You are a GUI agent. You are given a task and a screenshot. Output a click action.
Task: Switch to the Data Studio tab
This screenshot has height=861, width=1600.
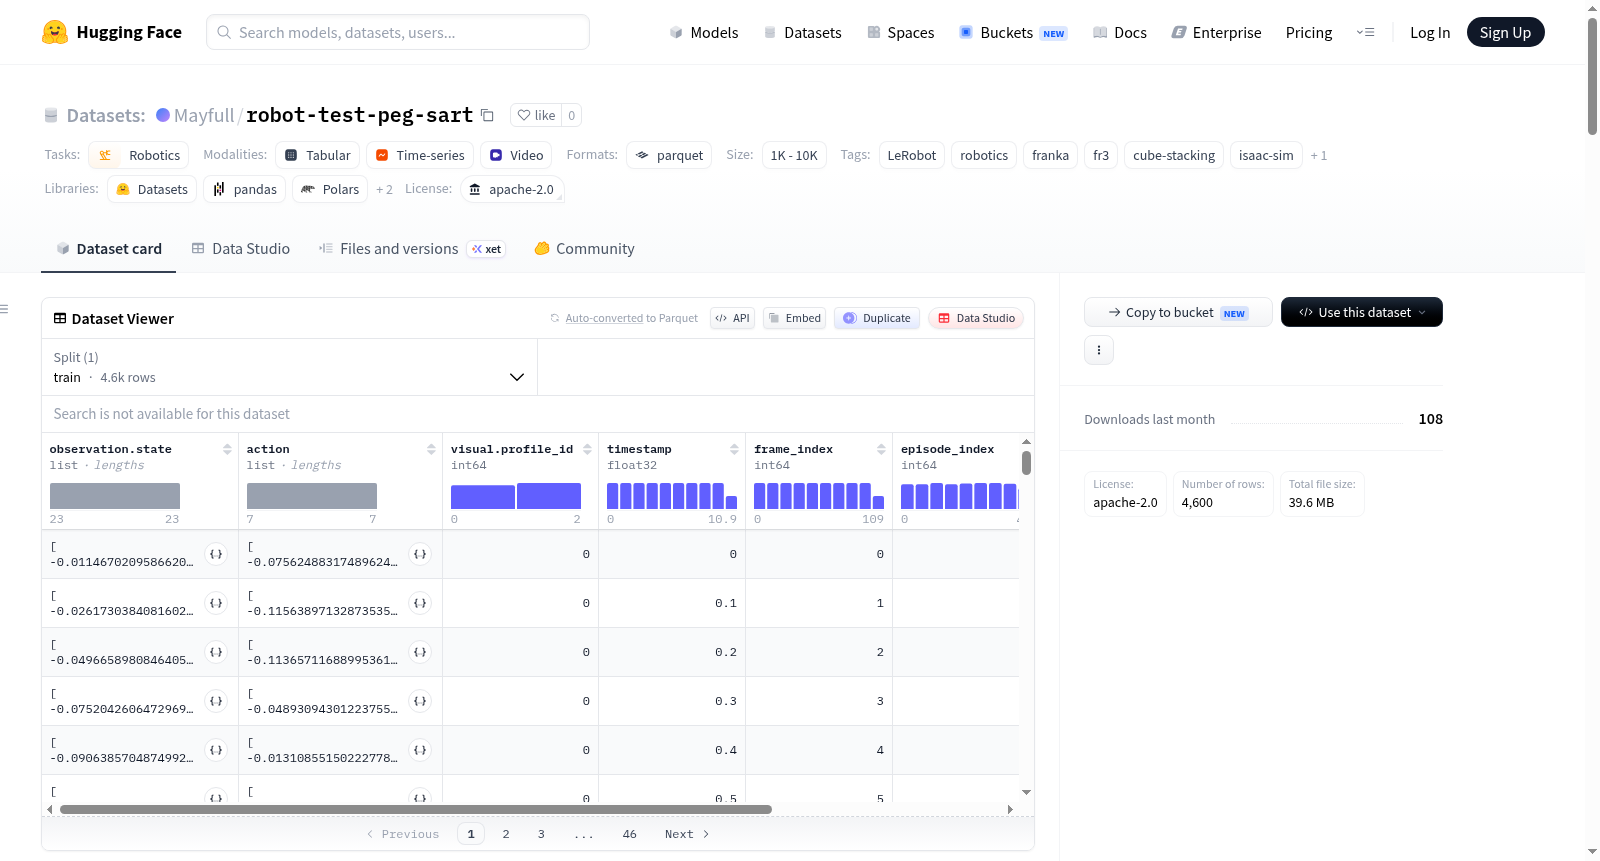tap(241, 249)
